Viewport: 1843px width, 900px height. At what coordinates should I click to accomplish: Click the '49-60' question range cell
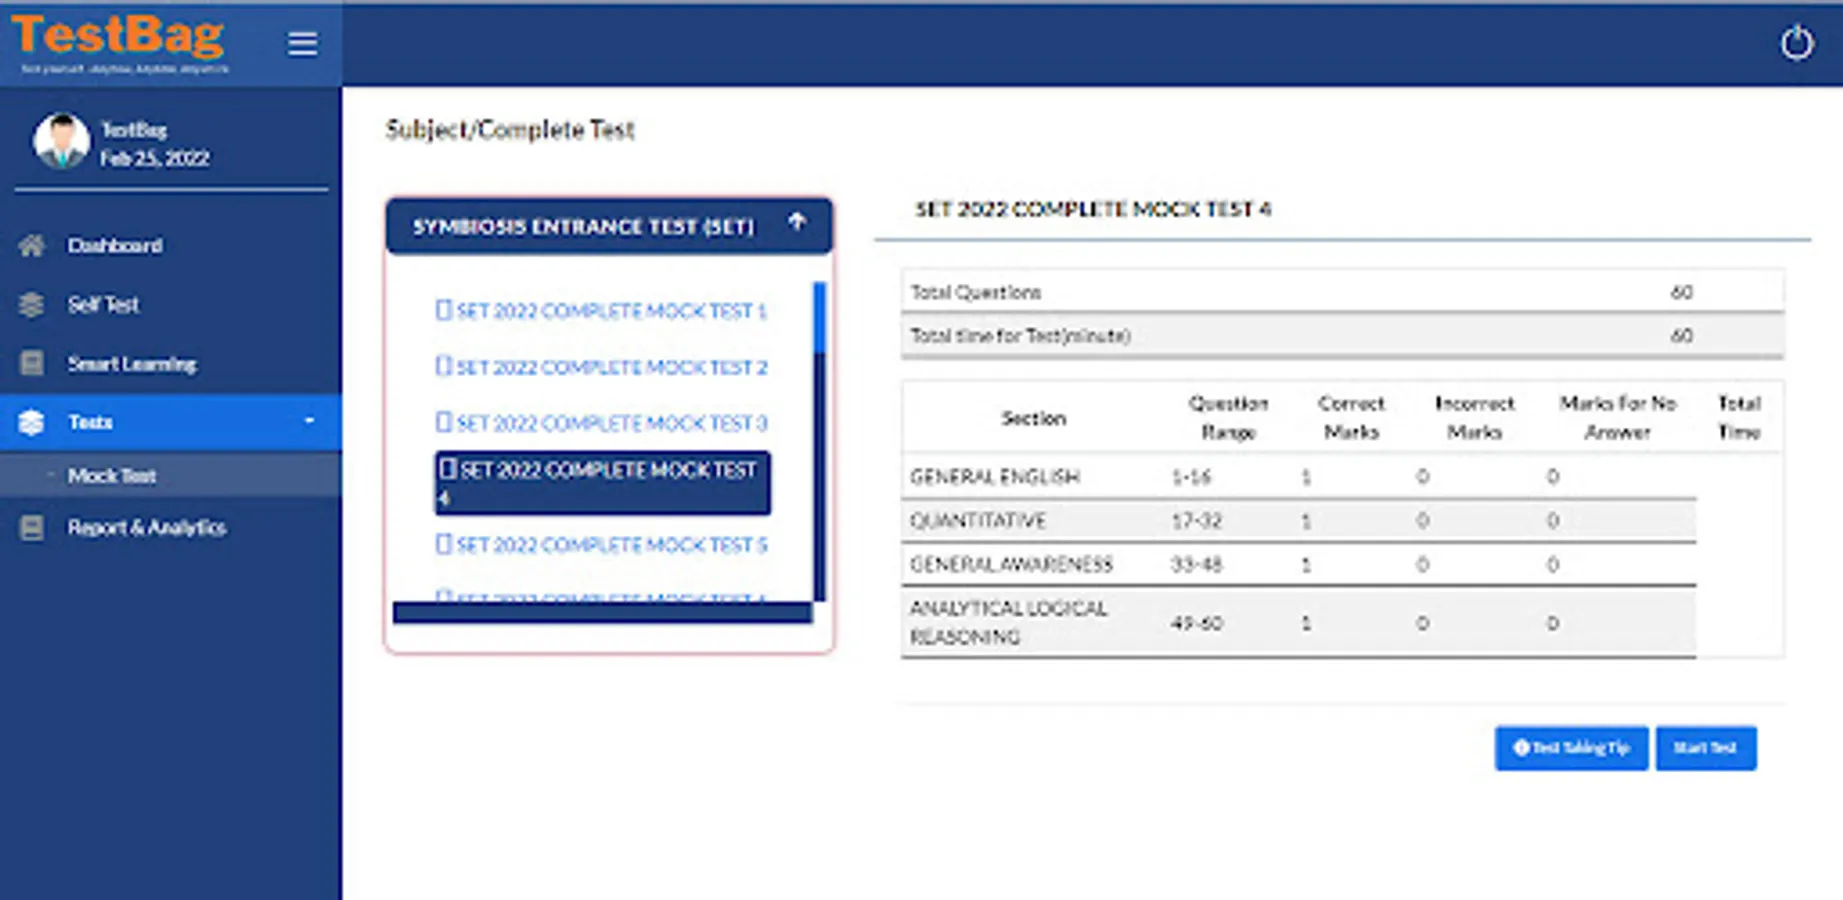pos(1196,623)
